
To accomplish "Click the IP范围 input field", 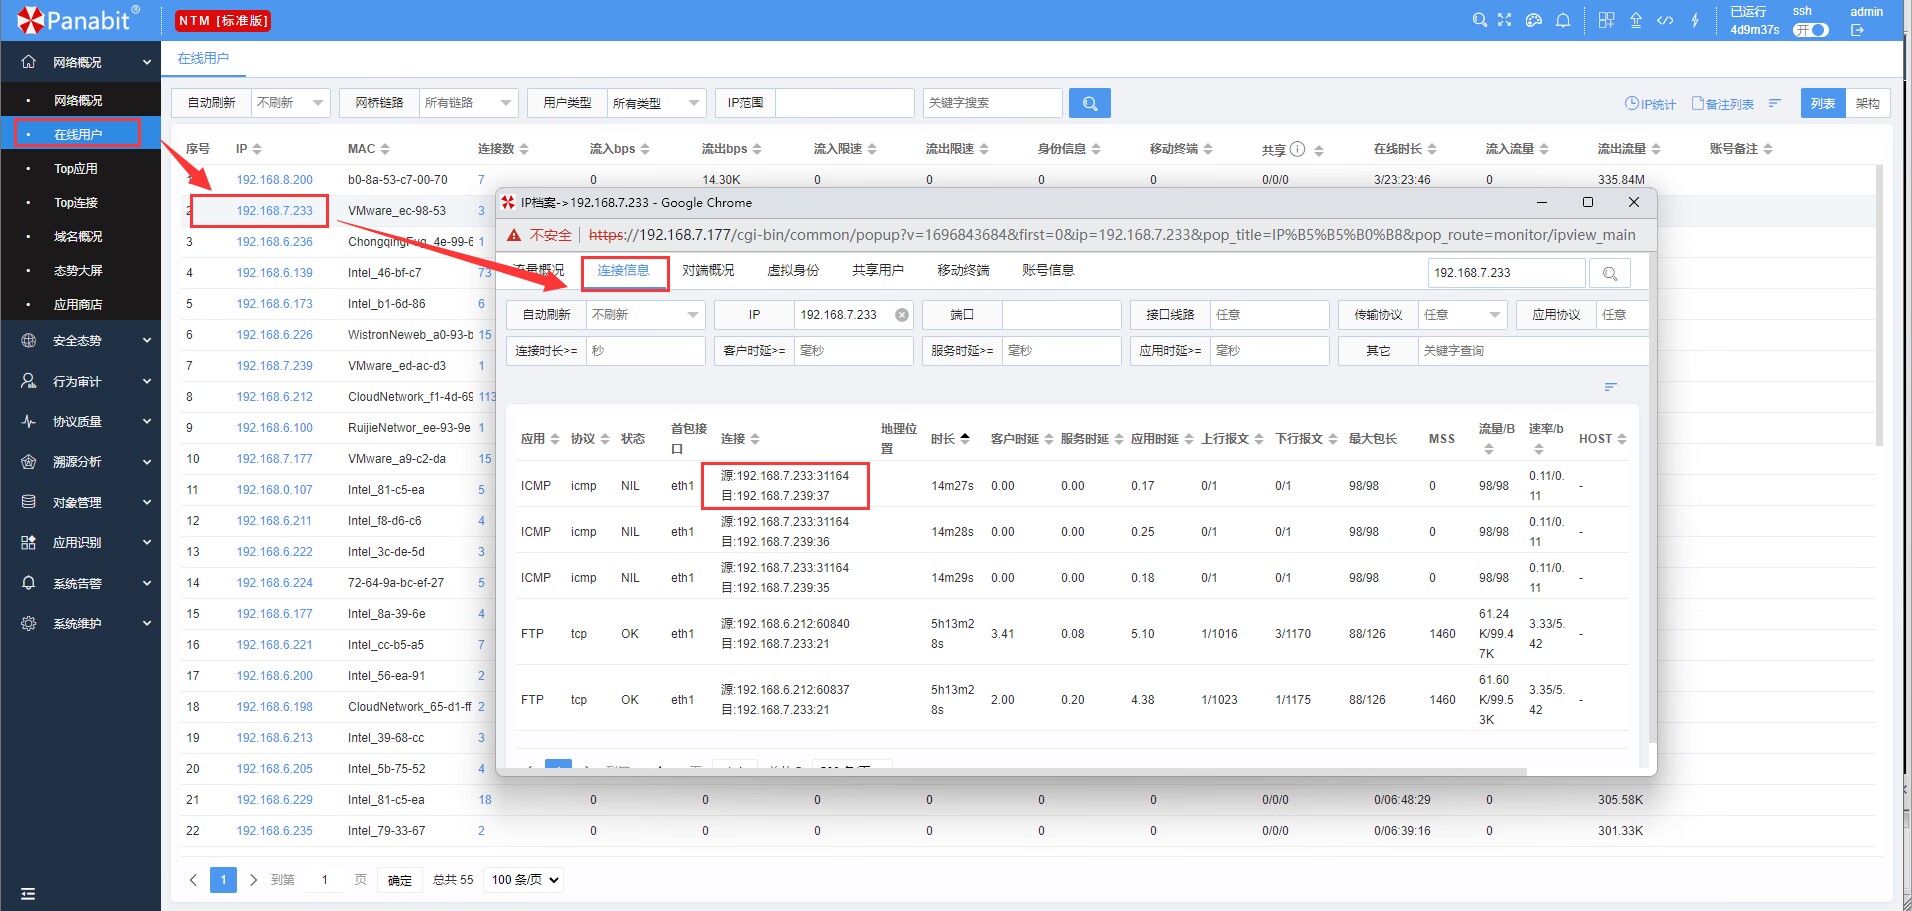I will coord(844,103).
